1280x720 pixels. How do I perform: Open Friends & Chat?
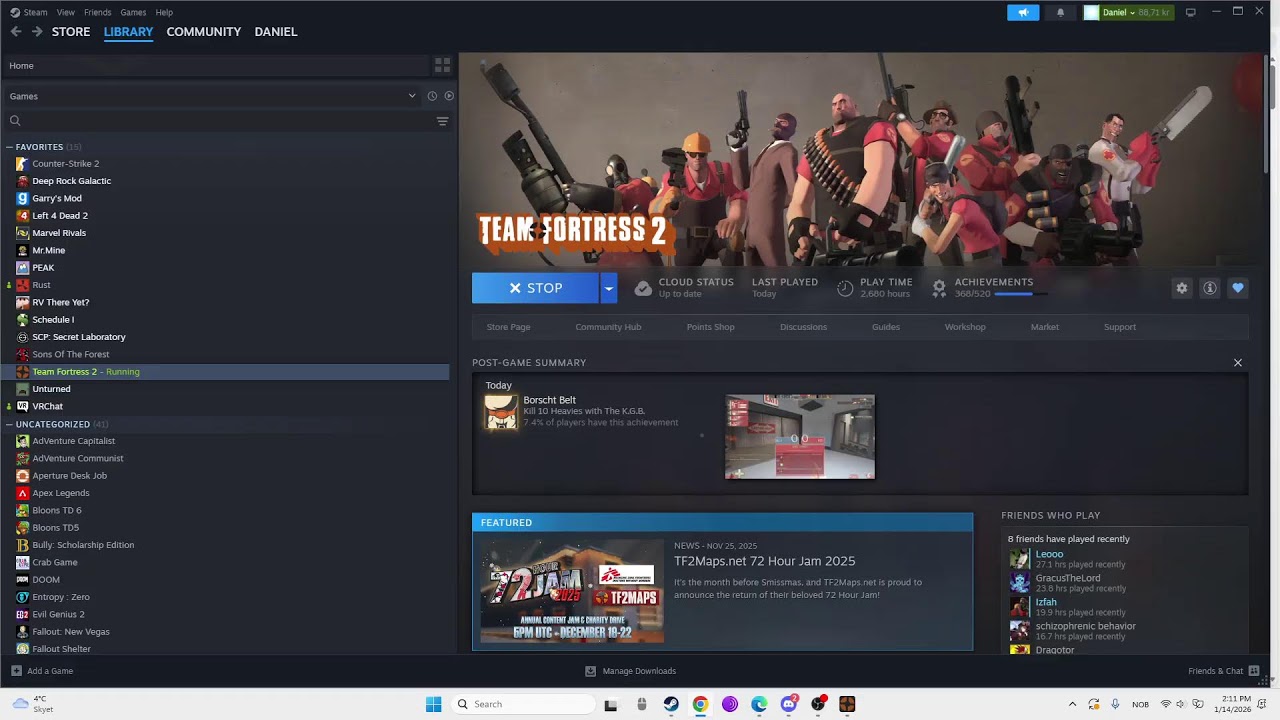(x=1223, y=671)
